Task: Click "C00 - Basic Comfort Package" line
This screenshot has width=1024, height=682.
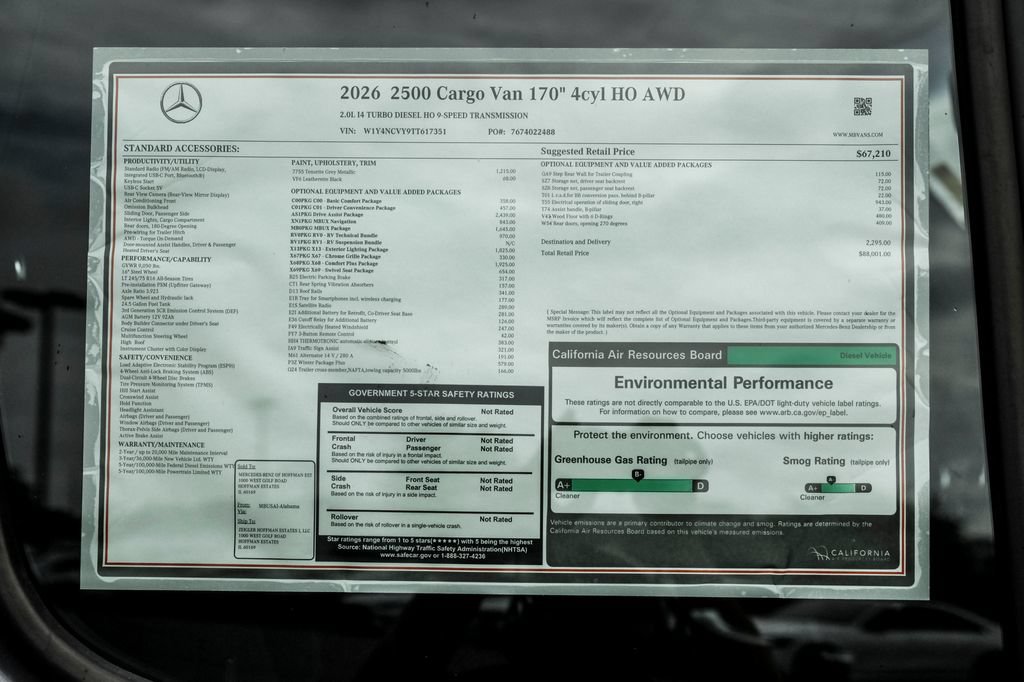Action: pos(336,201)
